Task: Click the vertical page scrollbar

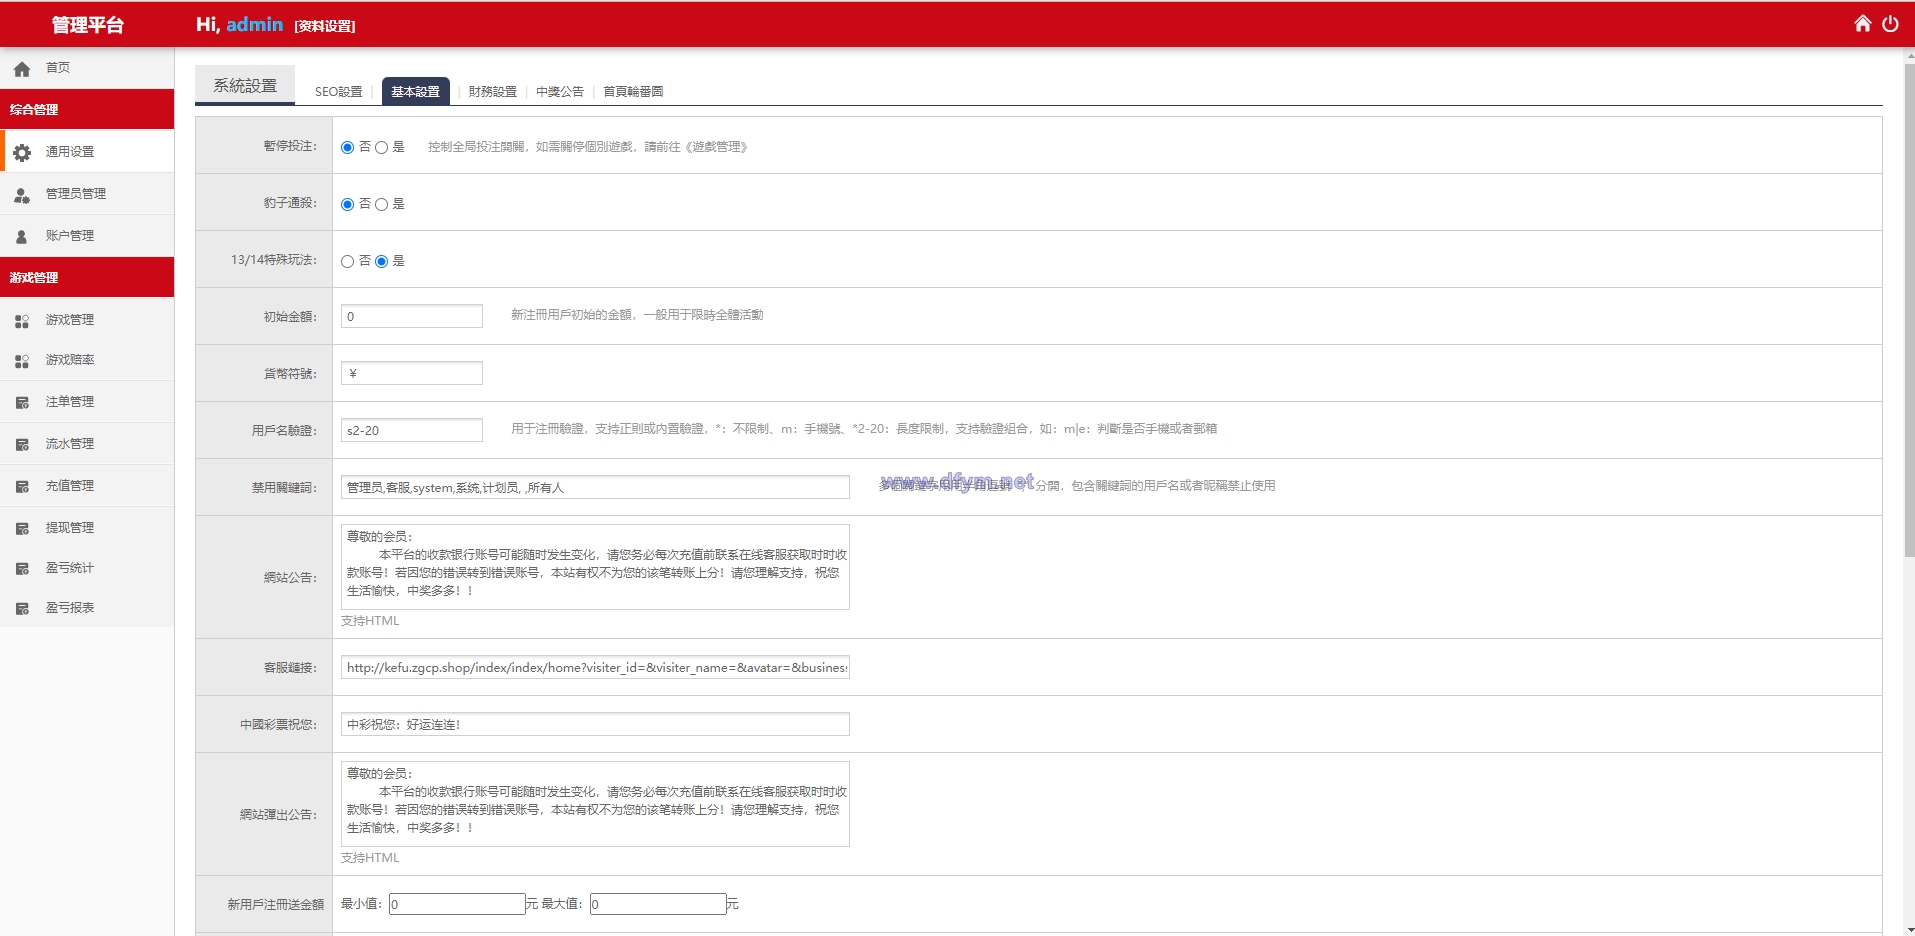Action: pos(1909,310)
